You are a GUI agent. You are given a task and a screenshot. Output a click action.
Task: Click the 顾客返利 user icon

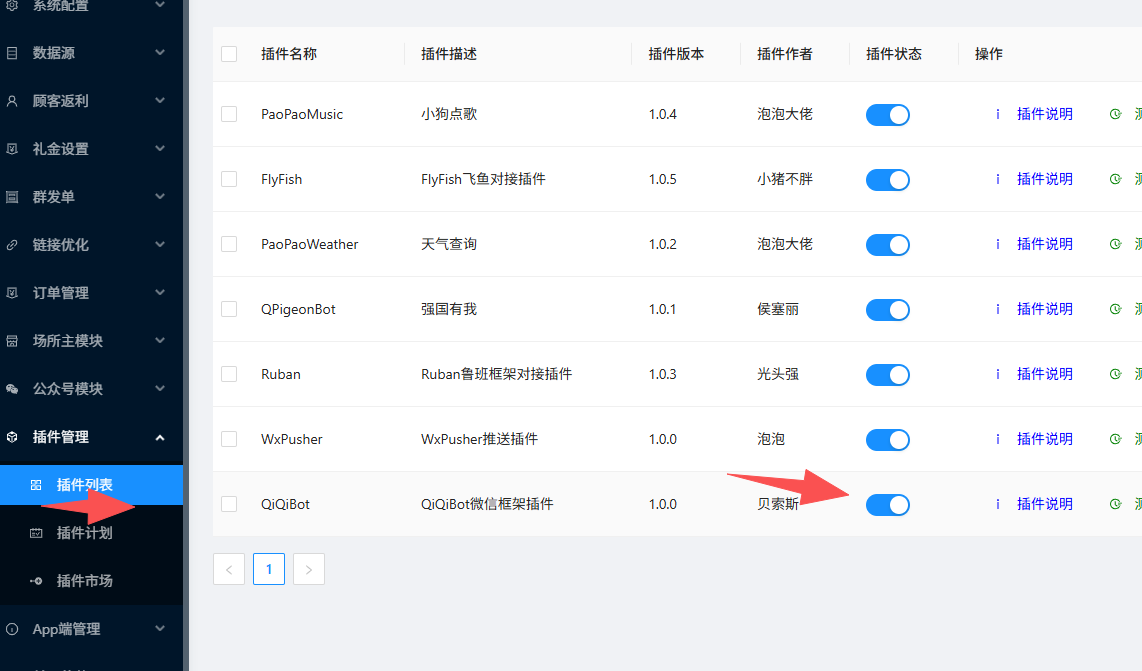tap(12, 101)
